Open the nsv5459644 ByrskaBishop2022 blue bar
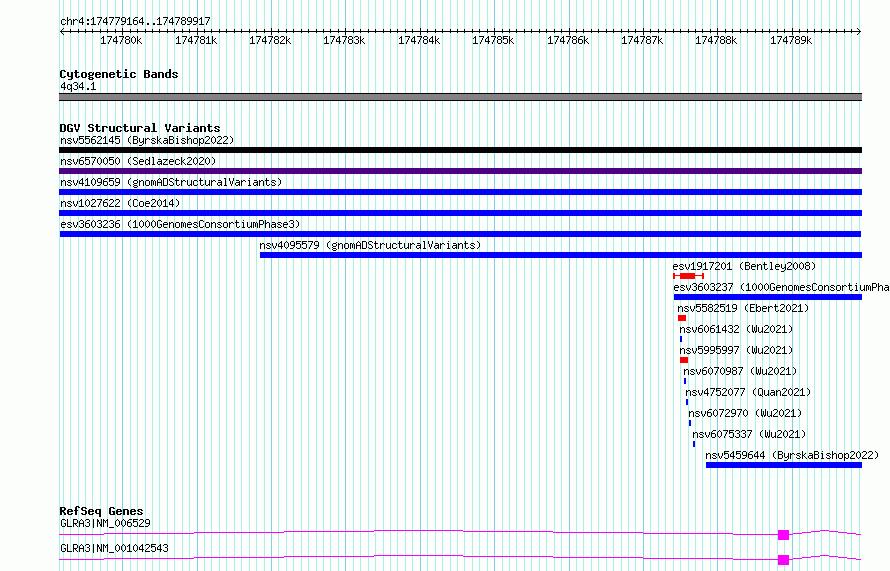This screenshot has width=890, height=571. 784,465
